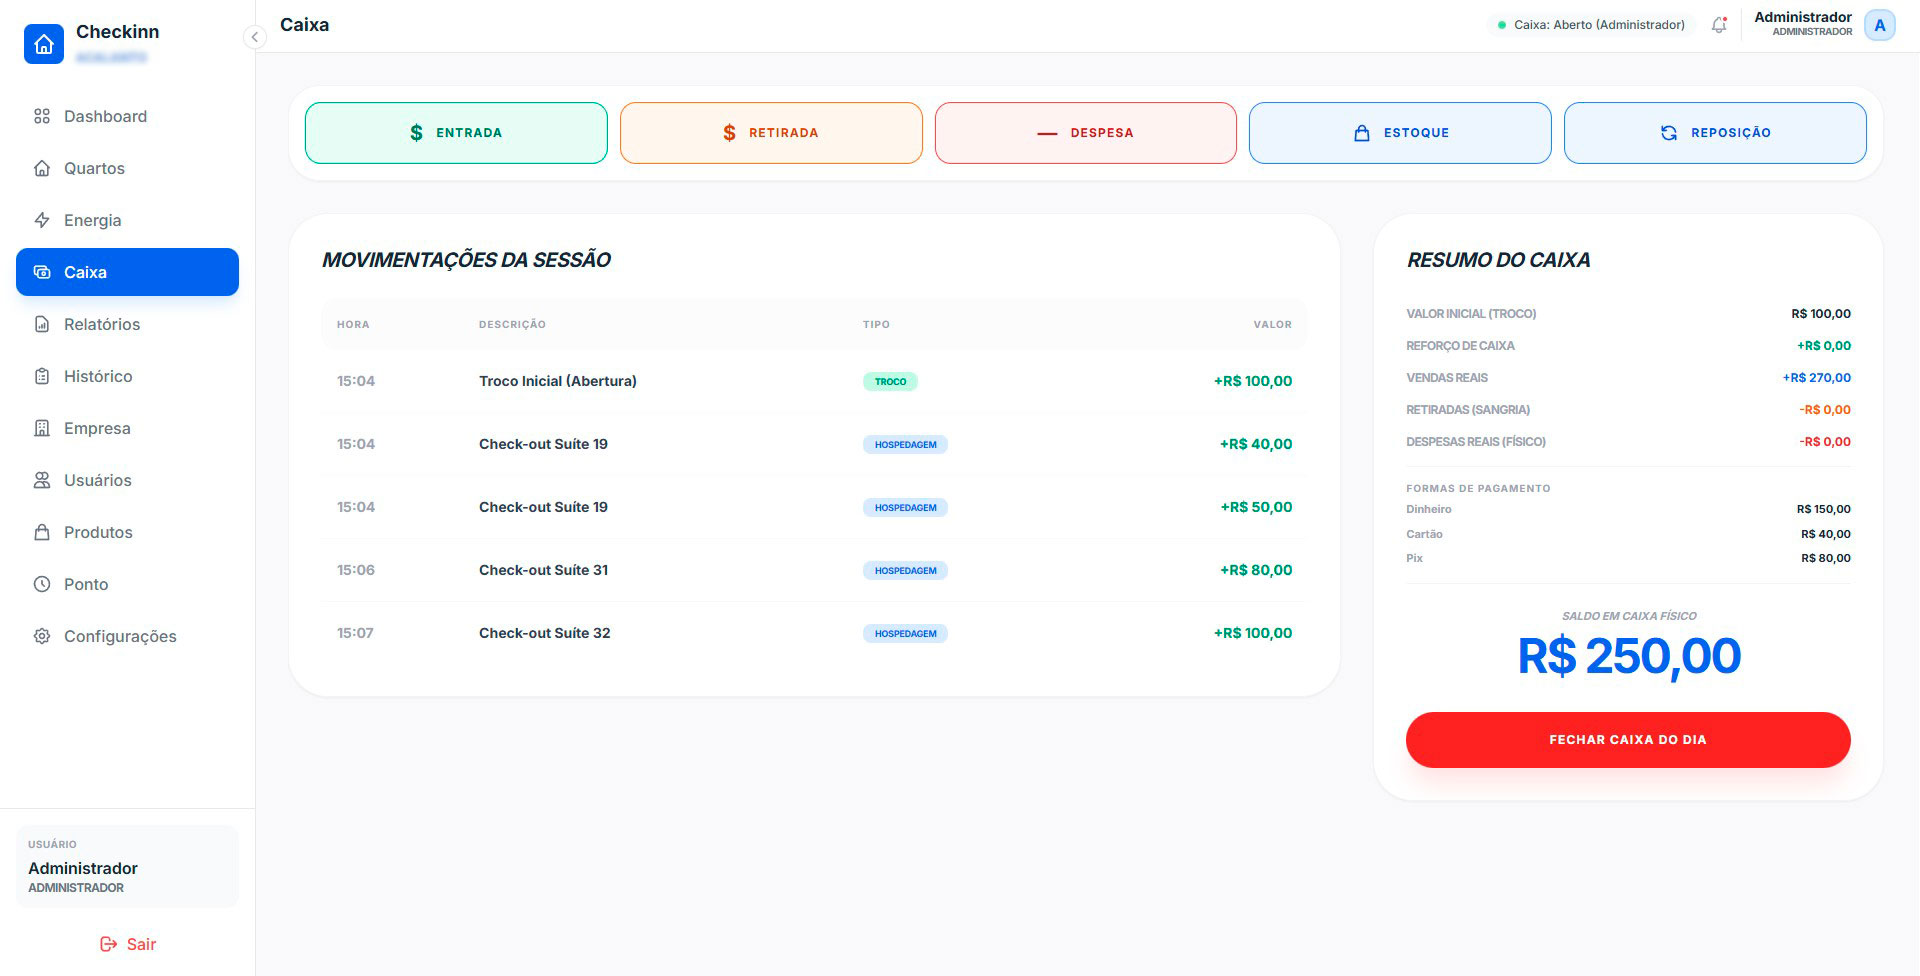
Task: Open the Estoque button
Action: tap(1400, 132)
